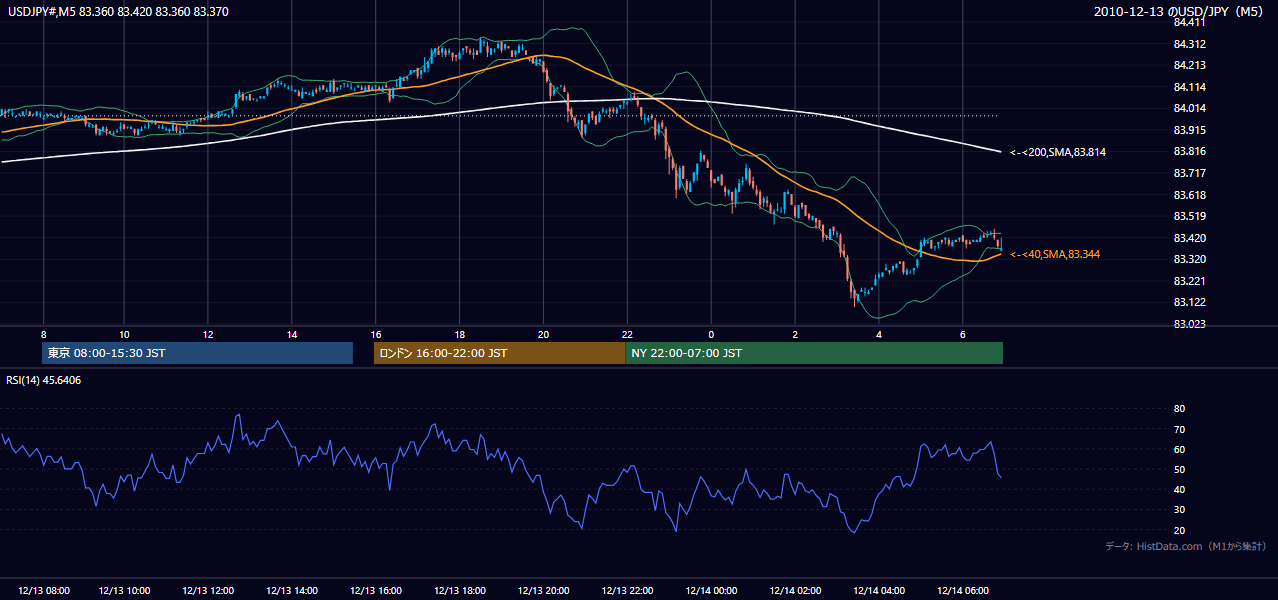
Task: Click hour tick 2 under the price chart
Action: tap(795, 334)
